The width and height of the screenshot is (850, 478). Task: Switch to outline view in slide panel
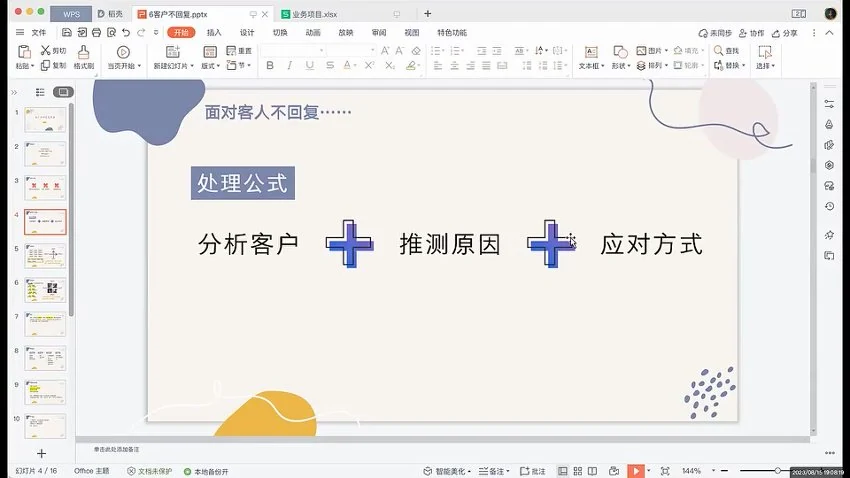pyautogui.click(x=40, y=92)
